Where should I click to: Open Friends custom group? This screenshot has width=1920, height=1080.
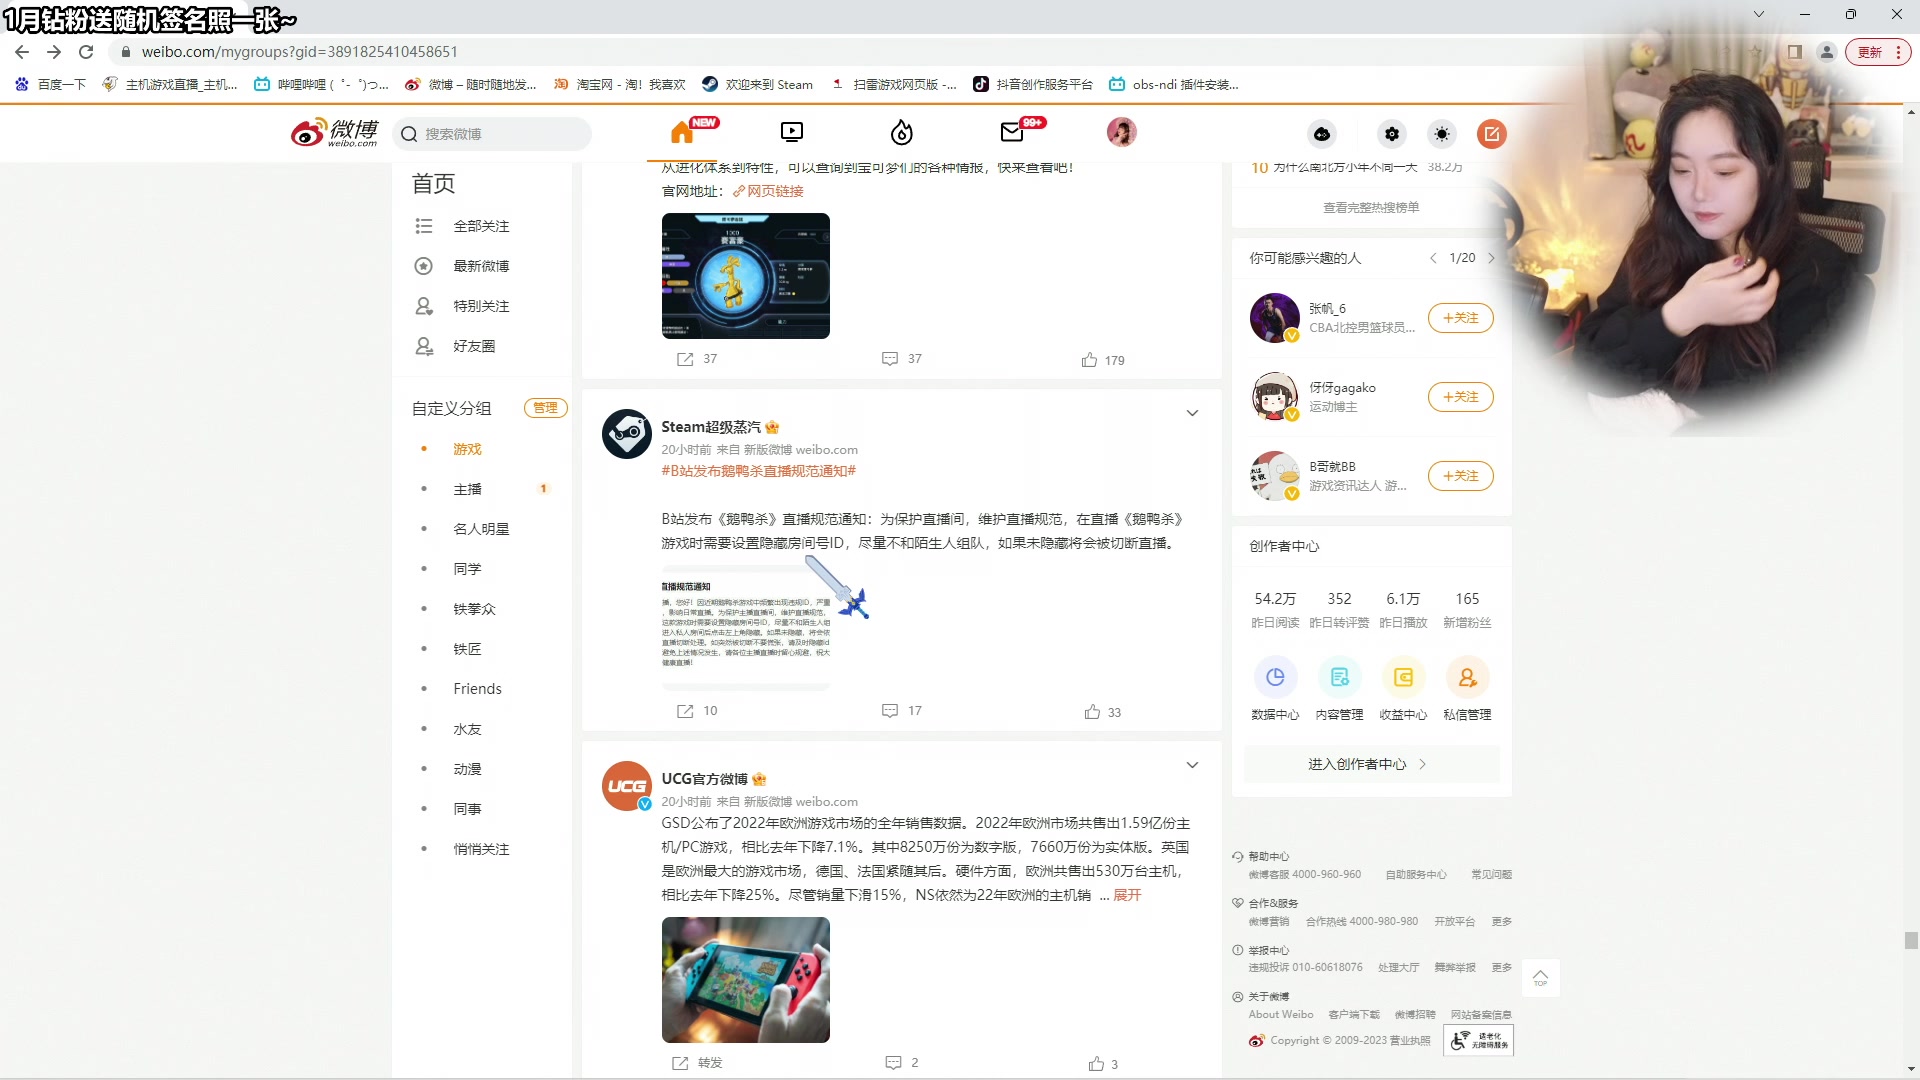click(477, 689)
